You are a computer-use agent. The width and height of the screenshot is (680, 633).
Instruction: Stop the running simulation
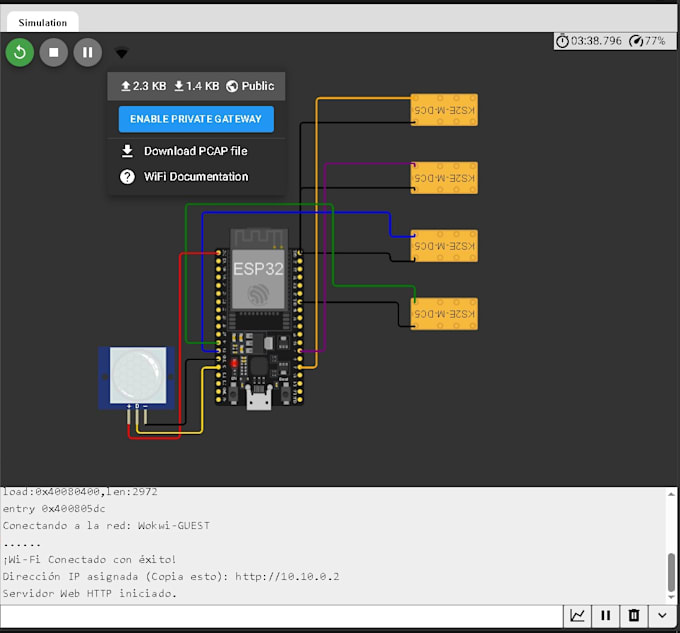54,52
